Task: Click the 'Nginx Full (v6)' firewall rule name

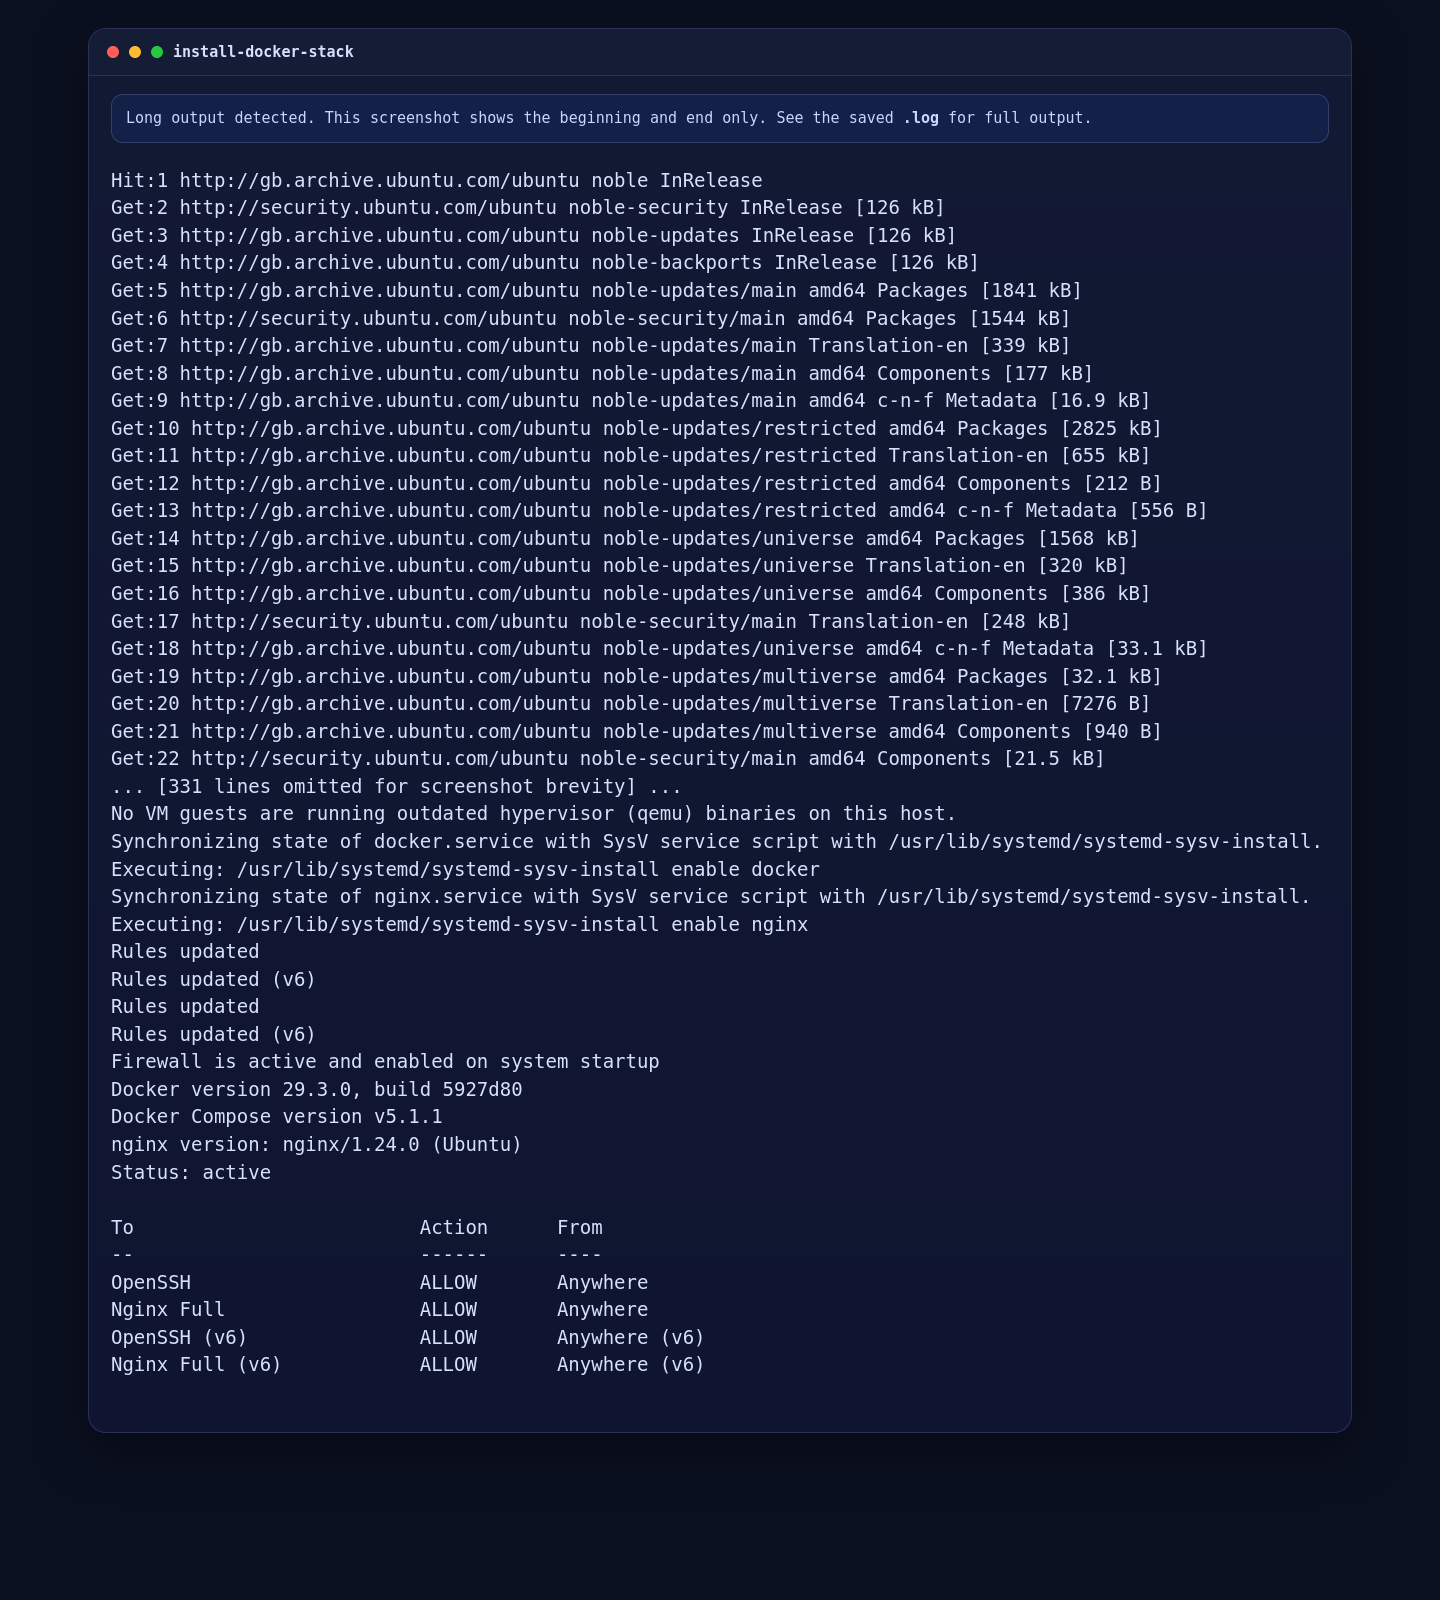Action: tap(197, 1365)
